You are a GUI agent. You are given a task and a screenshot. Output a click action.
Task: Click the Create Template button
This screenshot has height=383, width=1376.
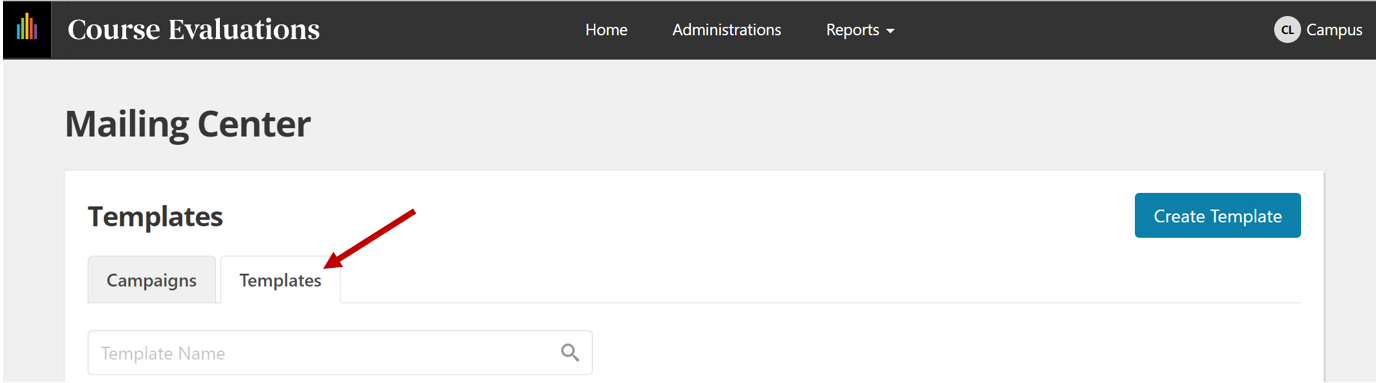1217,216
